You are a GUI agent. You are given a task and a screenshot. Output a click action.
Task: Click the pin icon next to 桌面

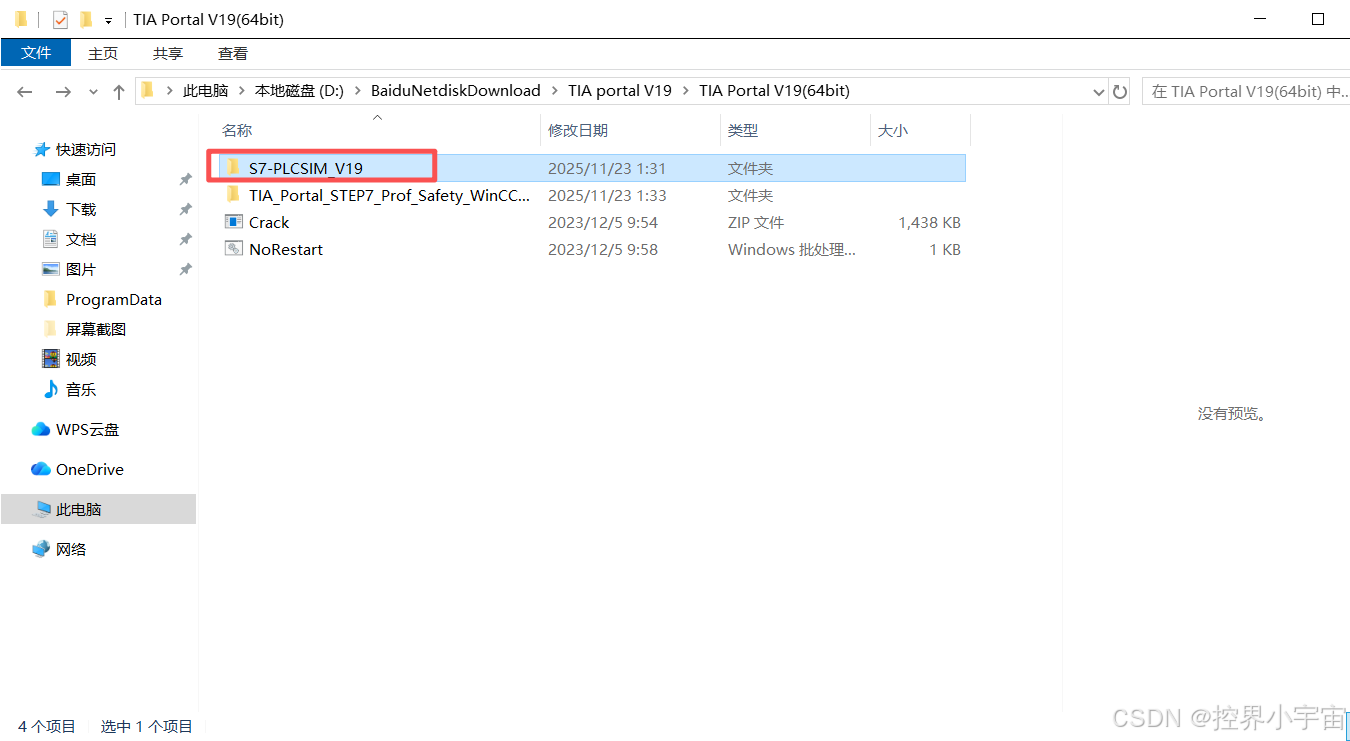click(185, 179)
